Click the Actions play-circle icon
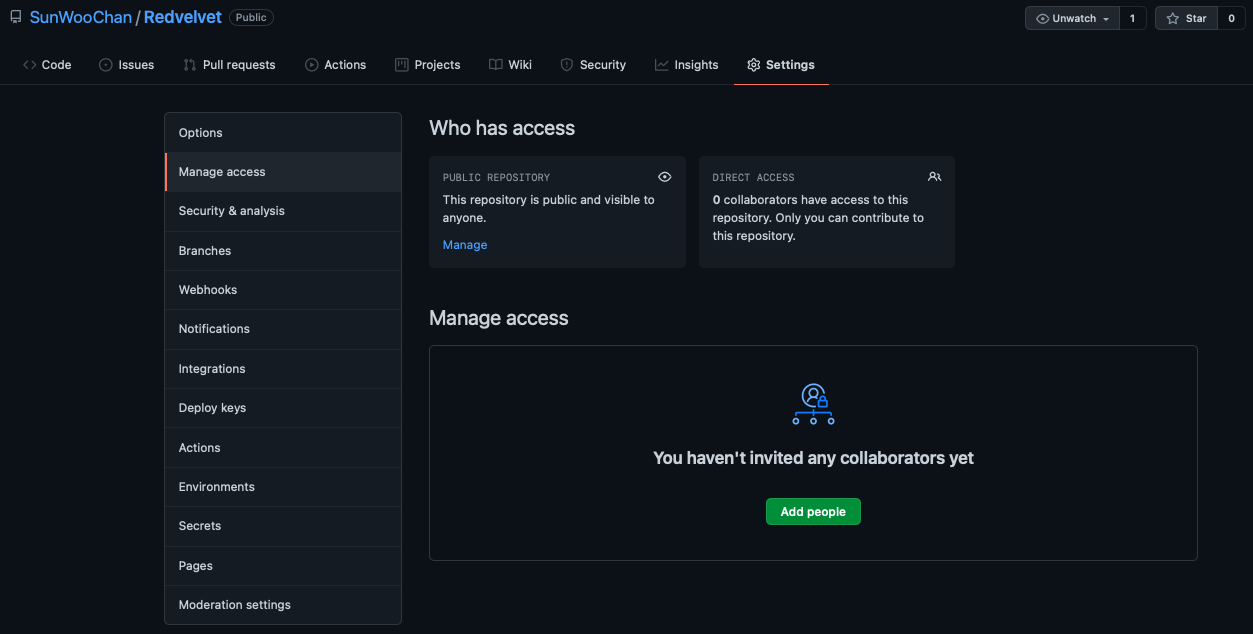The image size is (1253, 634). point(312,65)
